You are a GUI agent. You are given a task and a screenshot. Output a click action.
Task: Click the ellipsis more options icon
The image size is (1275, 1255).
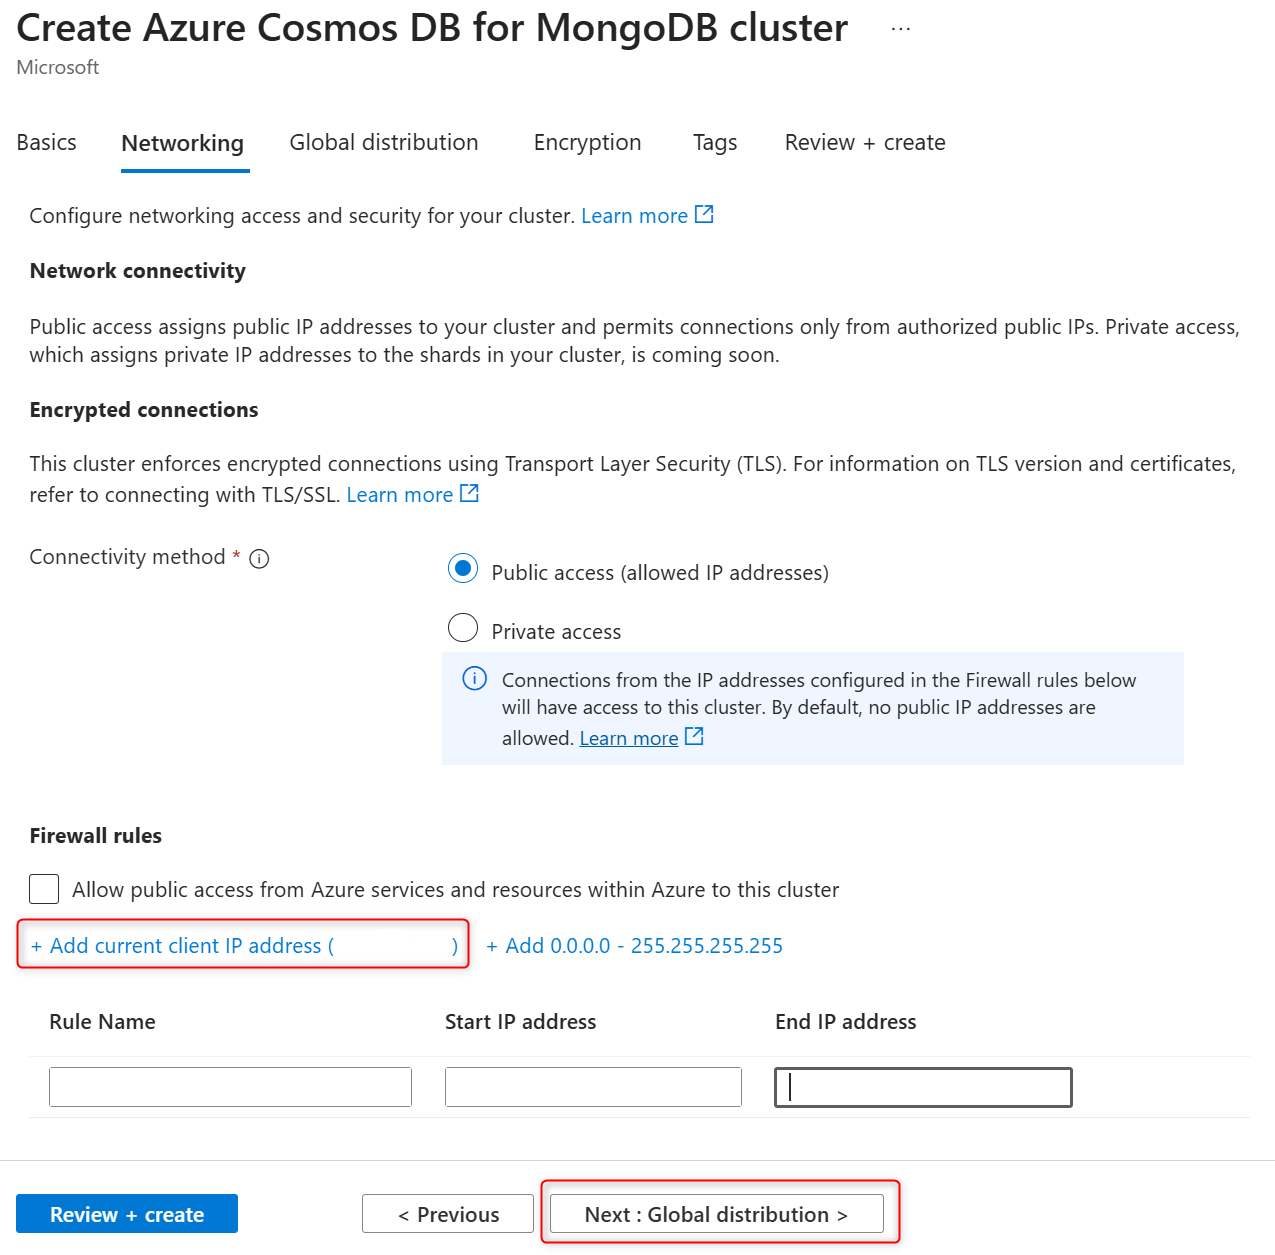[900, 30]
